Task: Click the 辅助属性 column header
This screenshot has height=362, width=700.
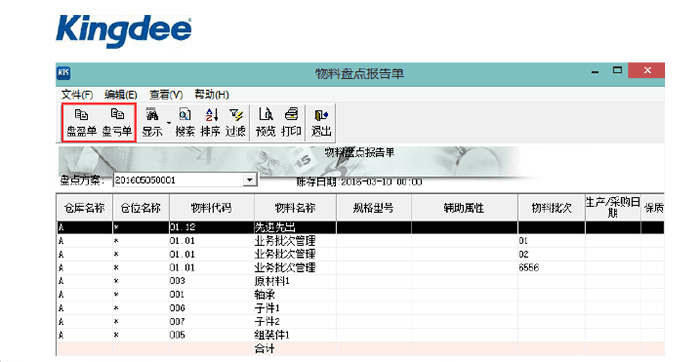Action: [464, 208]
